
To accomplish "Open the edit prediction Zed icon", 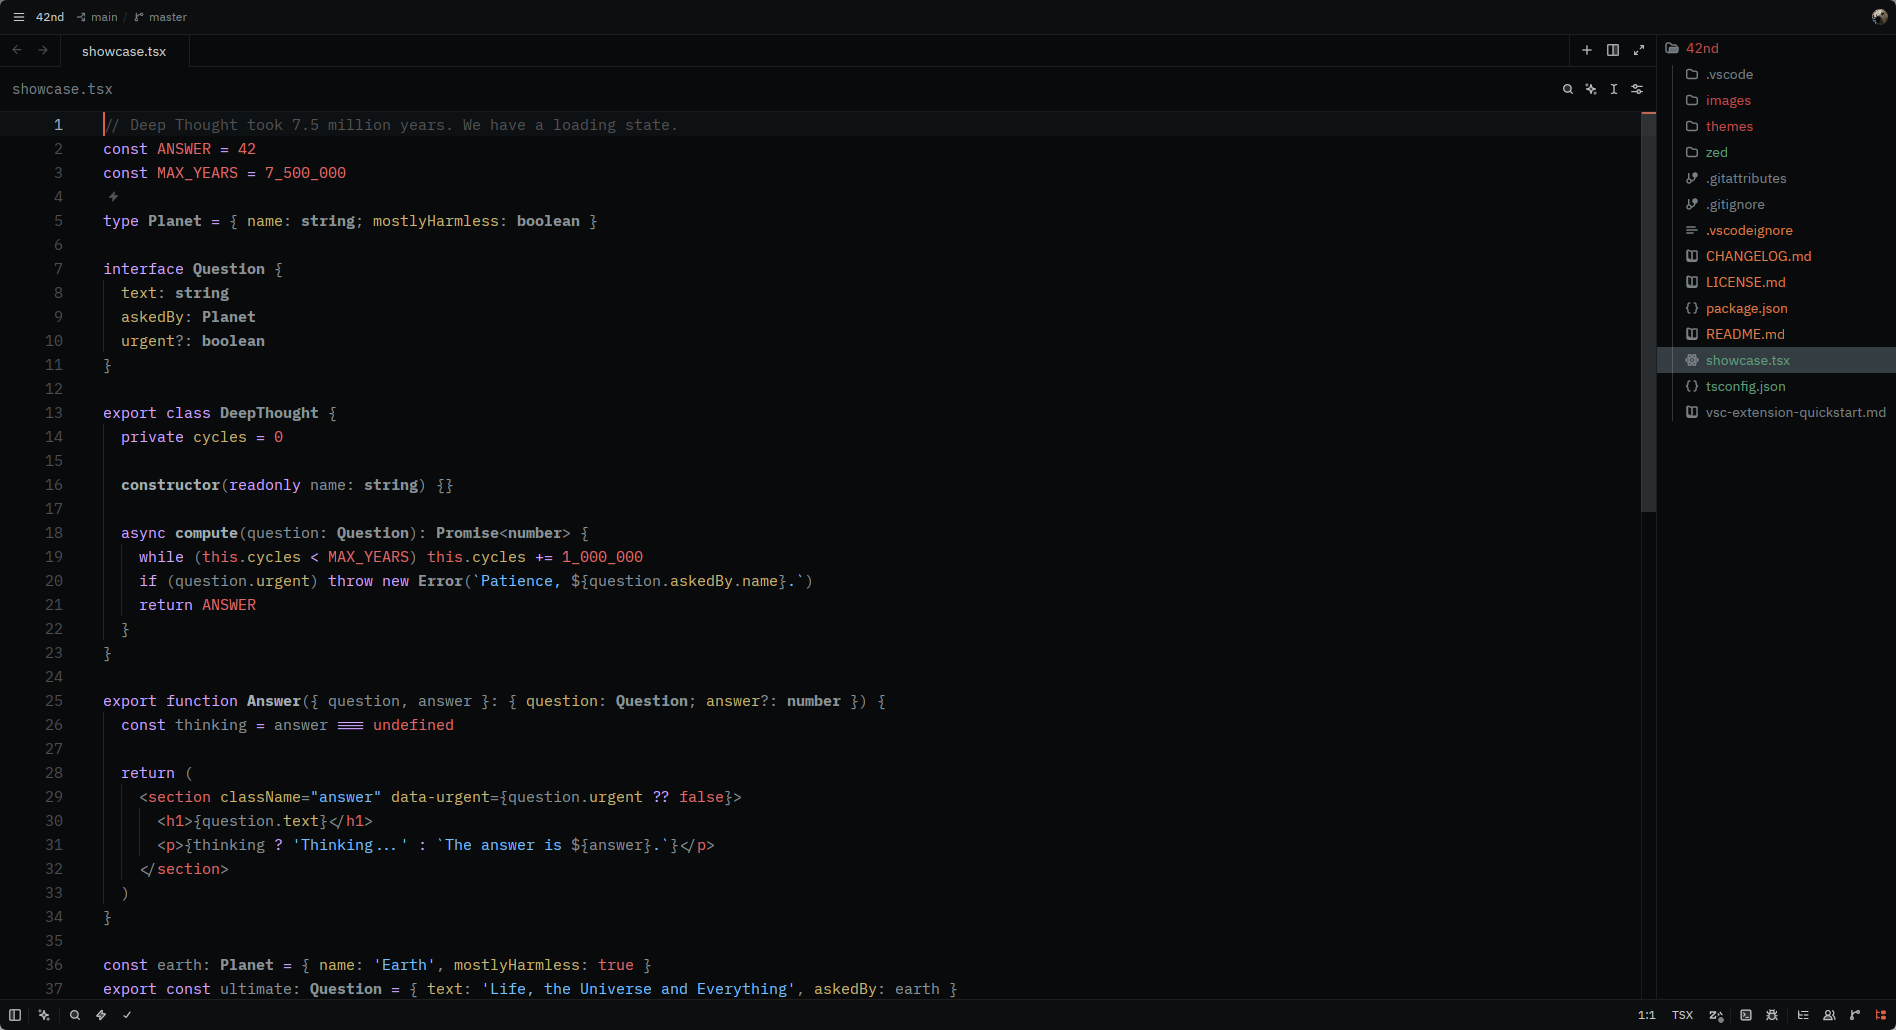I will coord(1716,1015).
